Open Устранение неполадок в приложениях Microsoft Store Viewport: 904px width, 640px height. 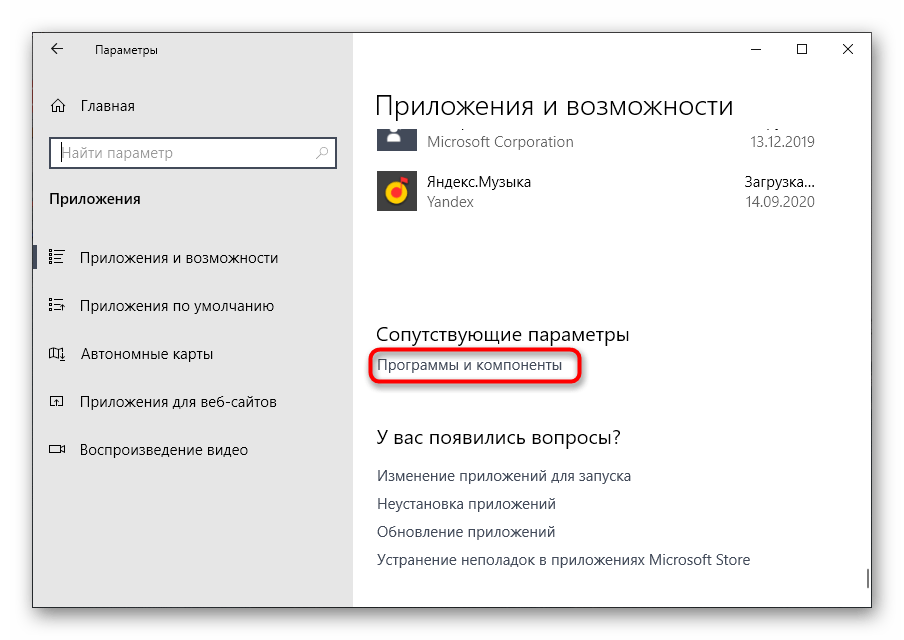point(563,560)
